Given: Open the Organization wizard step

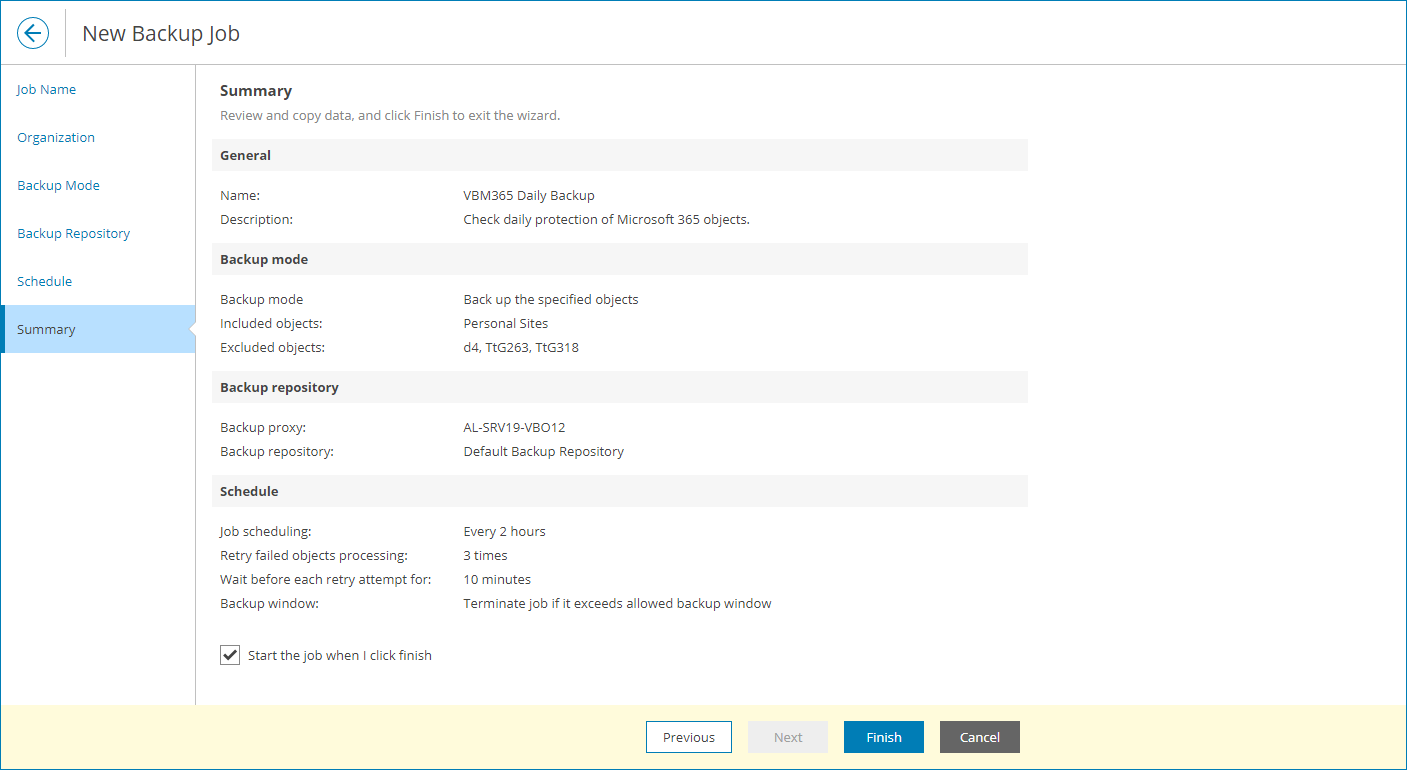Looking at the screenshot, I should 56,137.
